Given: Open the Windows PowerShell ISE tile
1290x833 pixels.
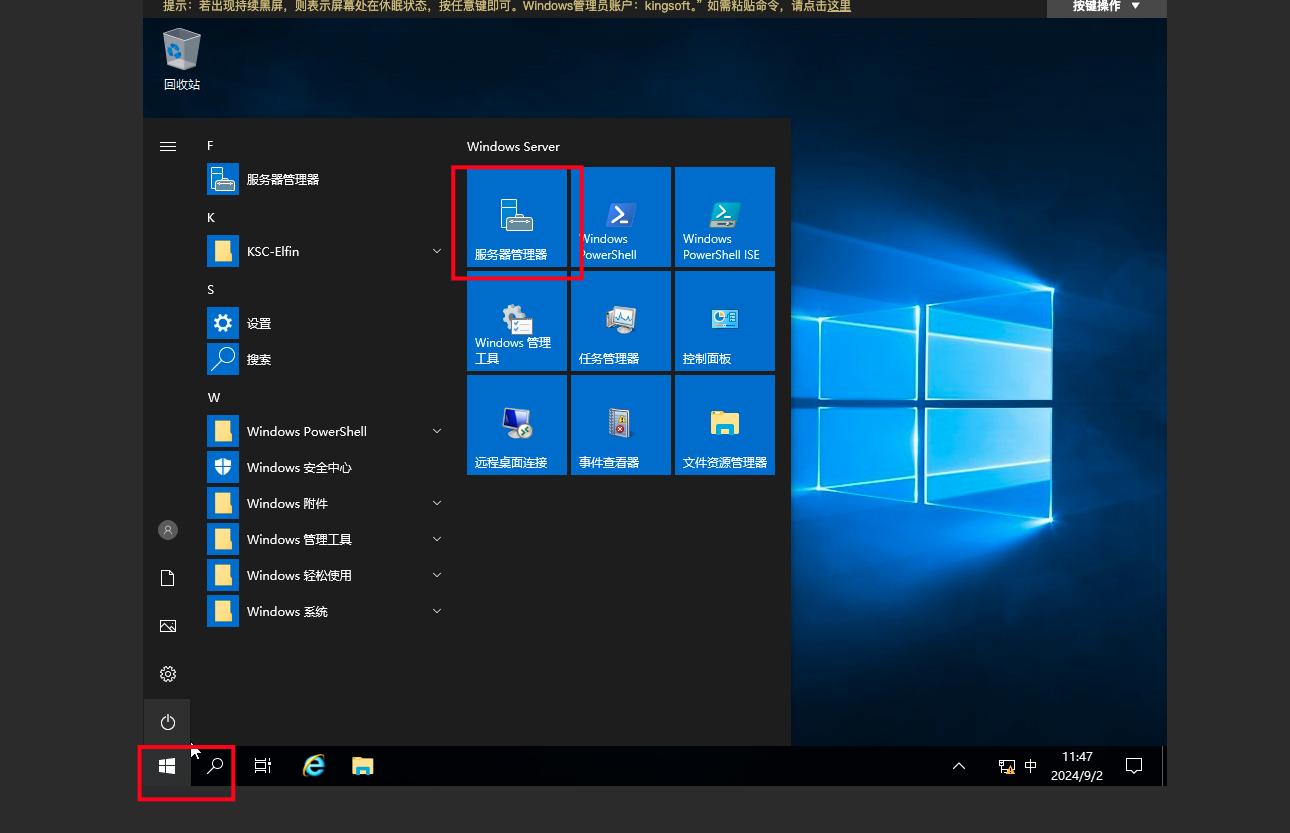Looking at the screenshot, I should 725,217.
